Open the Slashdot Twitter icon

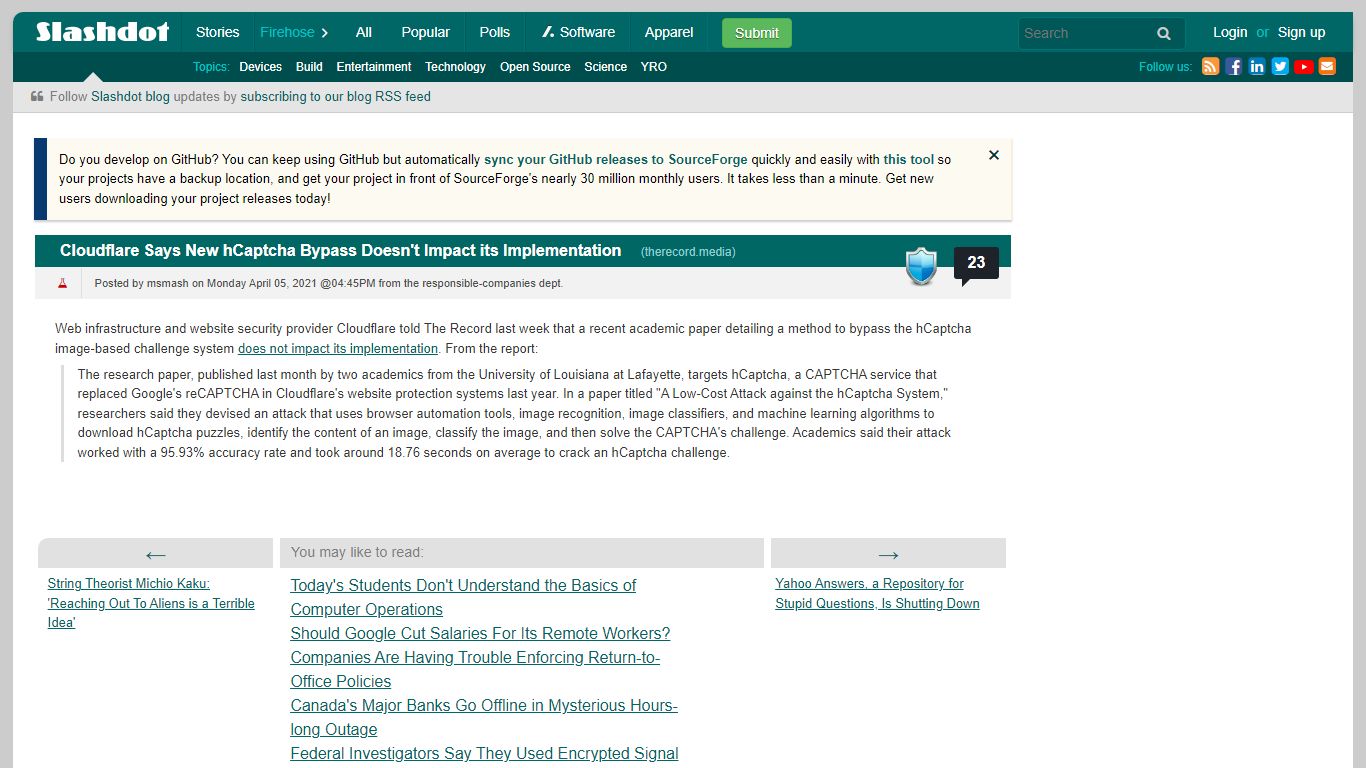pyautogui.click(x=1280, y=67)
